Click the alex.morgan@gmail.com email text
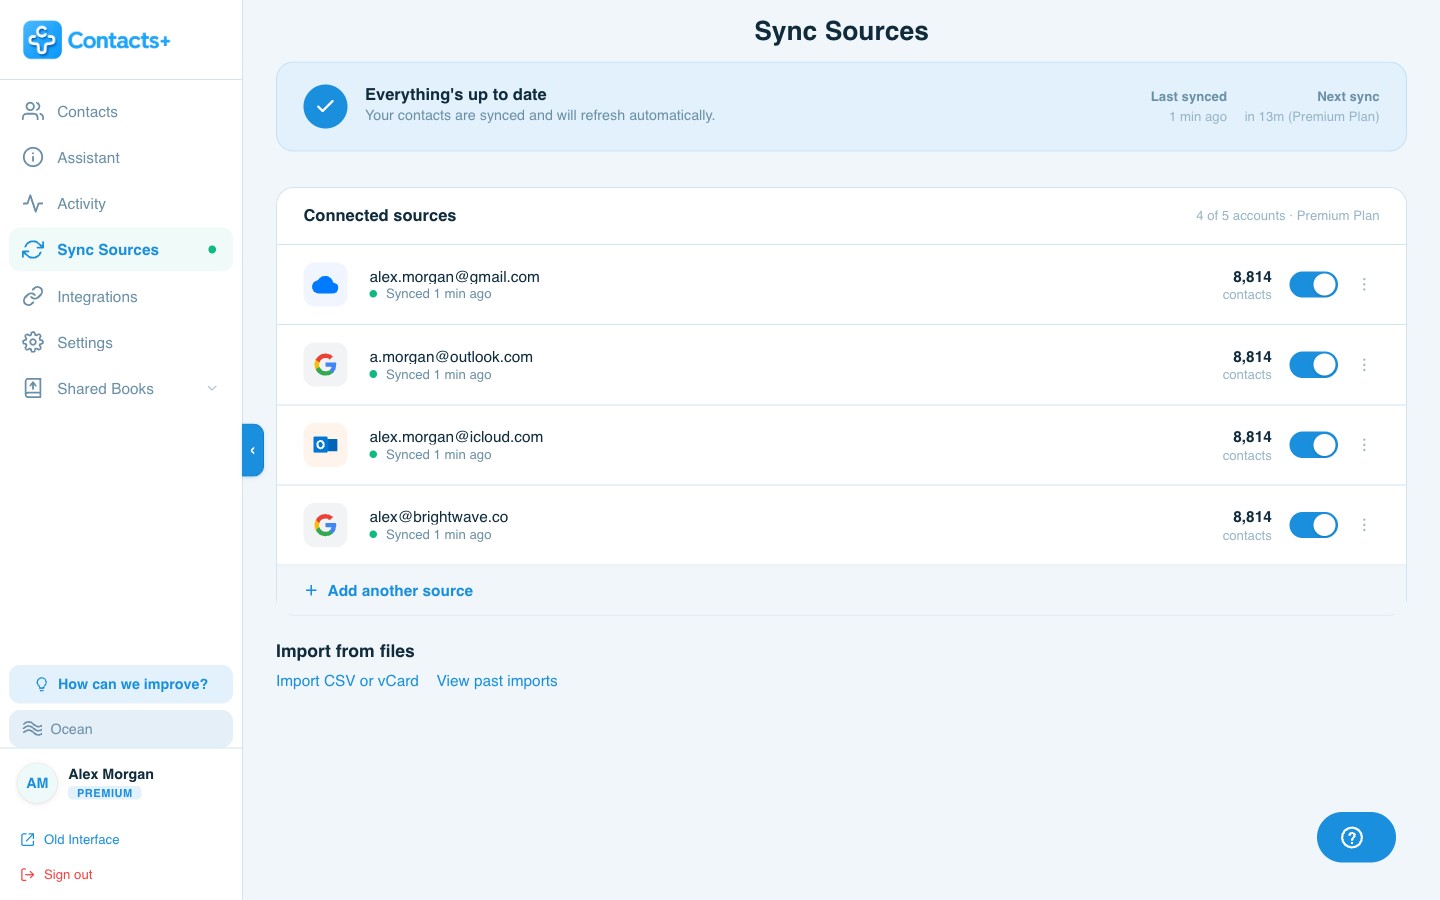This screenshot has height=900, width=1440. coord(454,277)
